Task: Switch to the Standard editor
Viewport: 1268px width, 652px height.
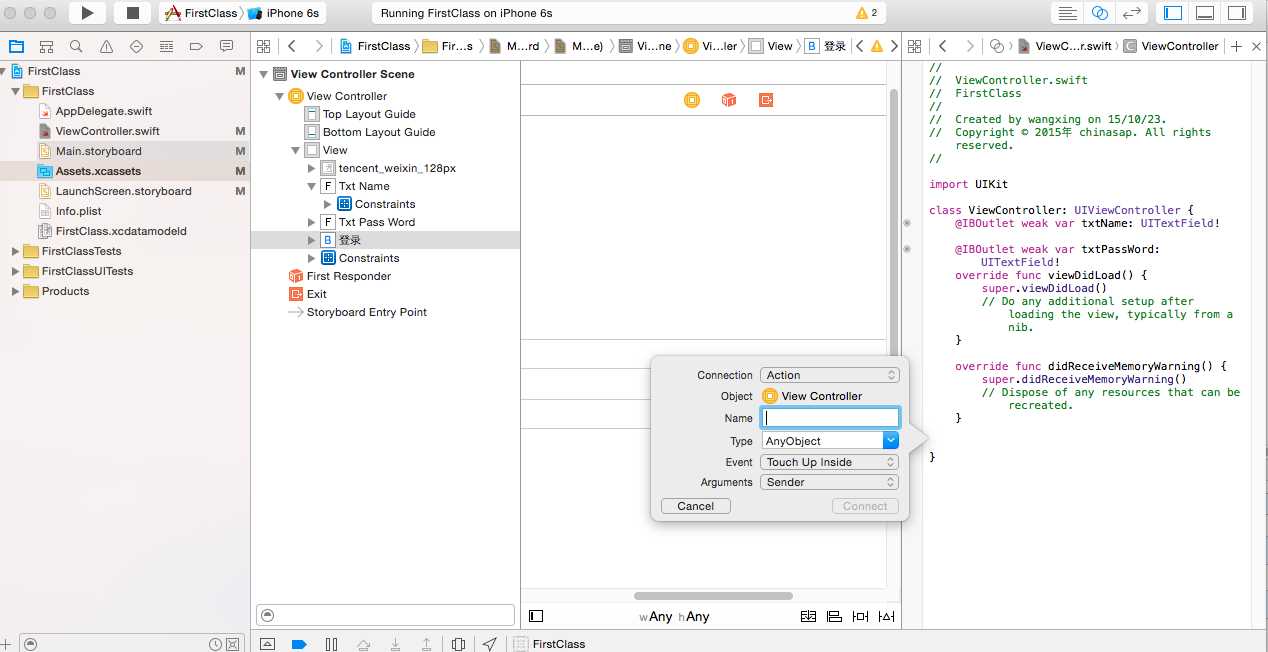Action: click(1068, 13)
